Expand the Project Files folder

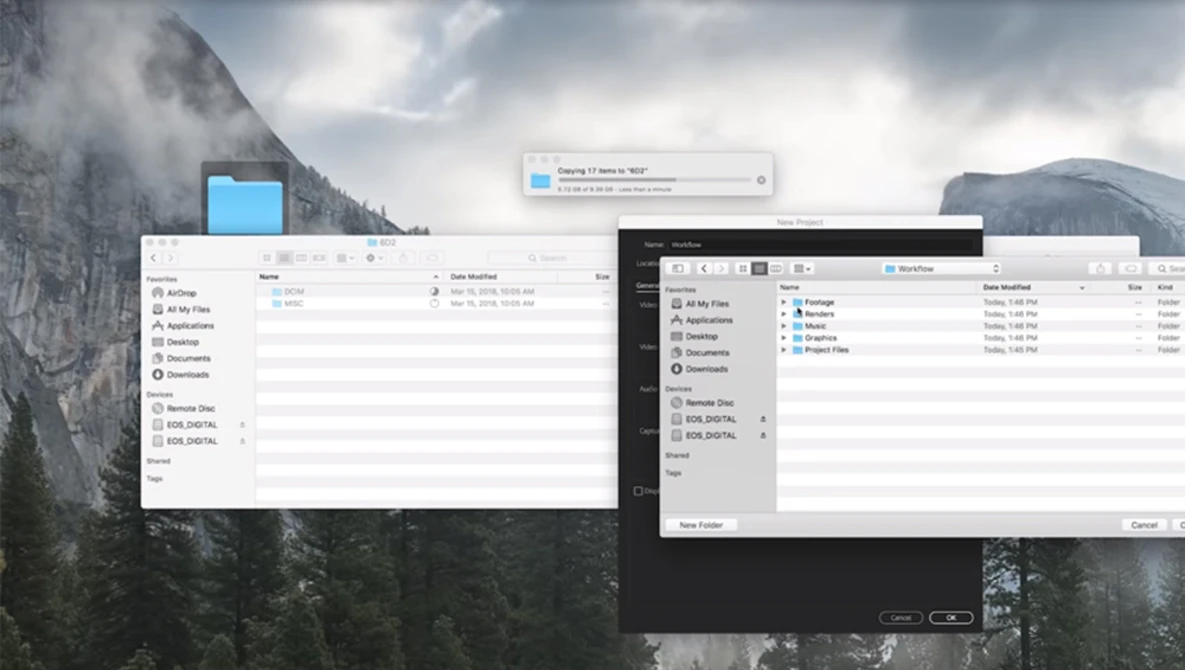tap(784, 350)
